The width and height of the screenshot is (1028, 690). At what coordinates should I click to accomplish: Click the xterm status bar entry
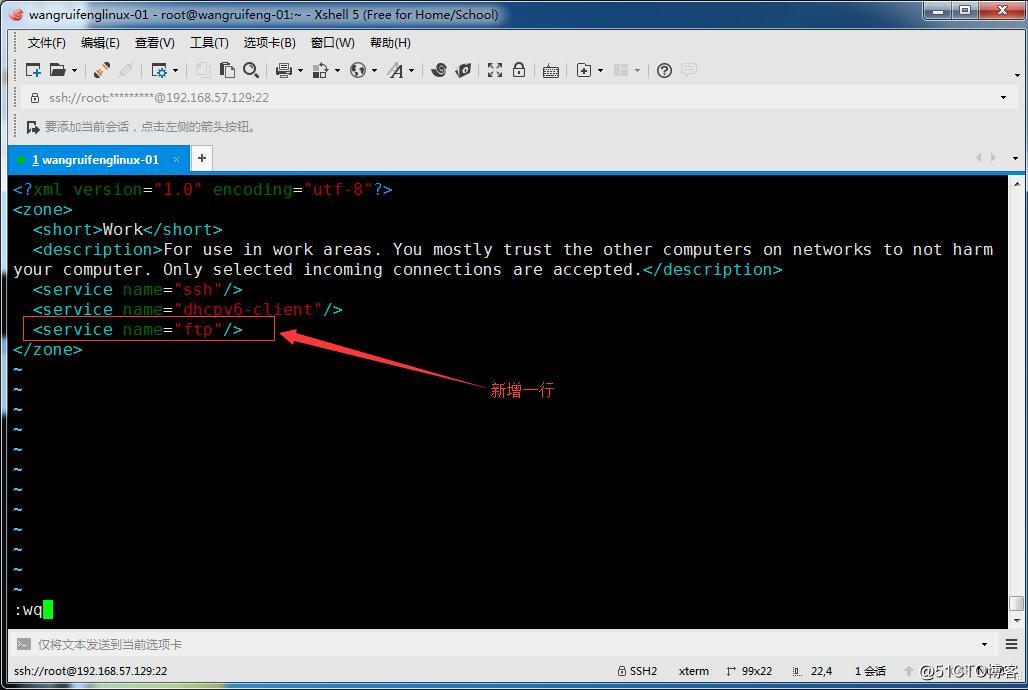[x=694, y=671]
